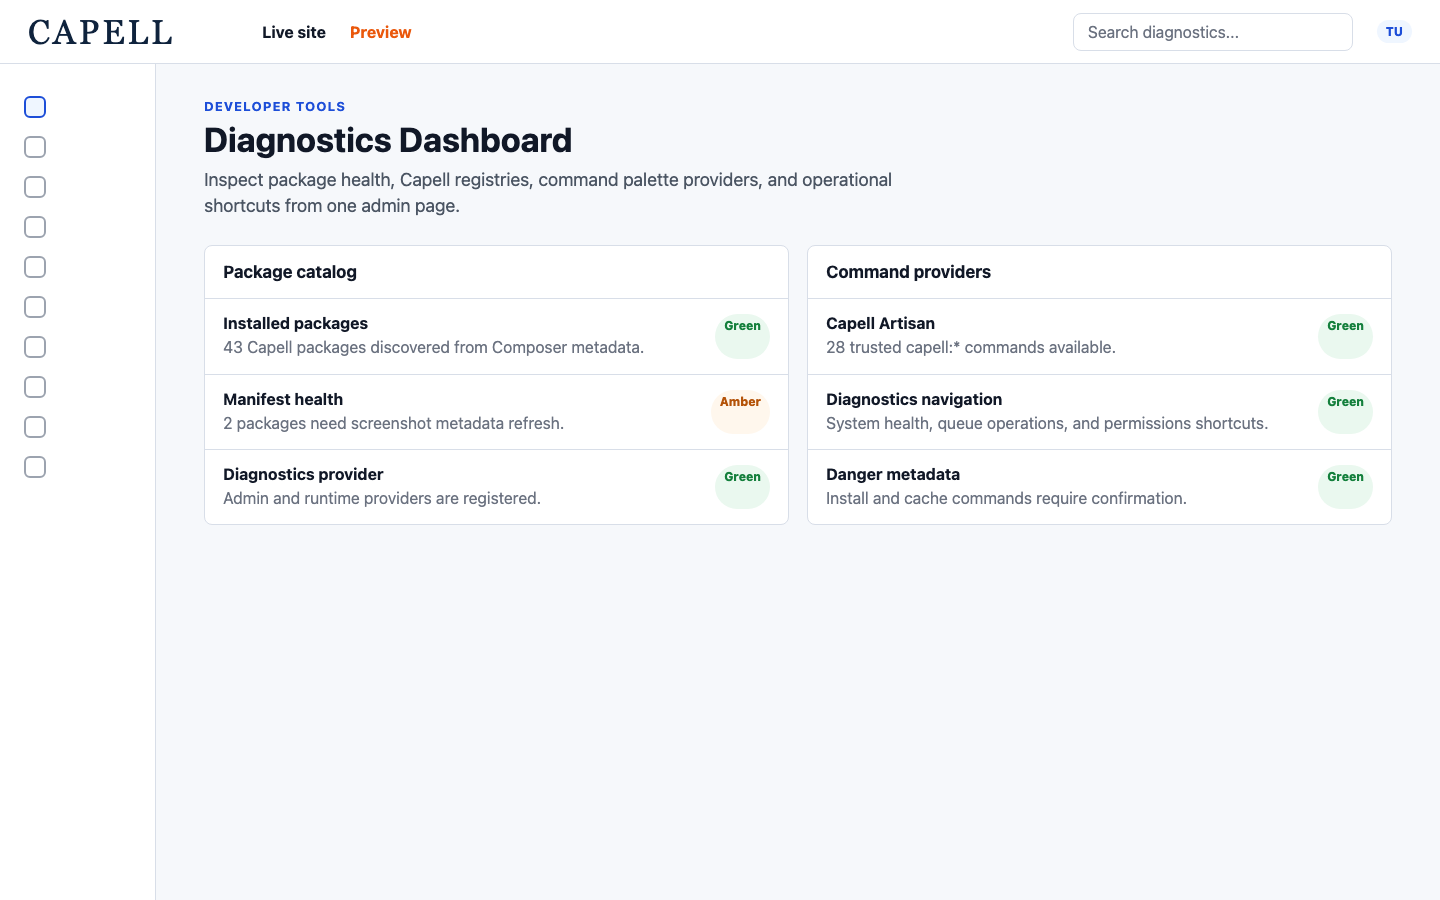Click Green badge on Capell Artisan
This screenshot has height=900, width=1440.
(x=1345, y=336)
